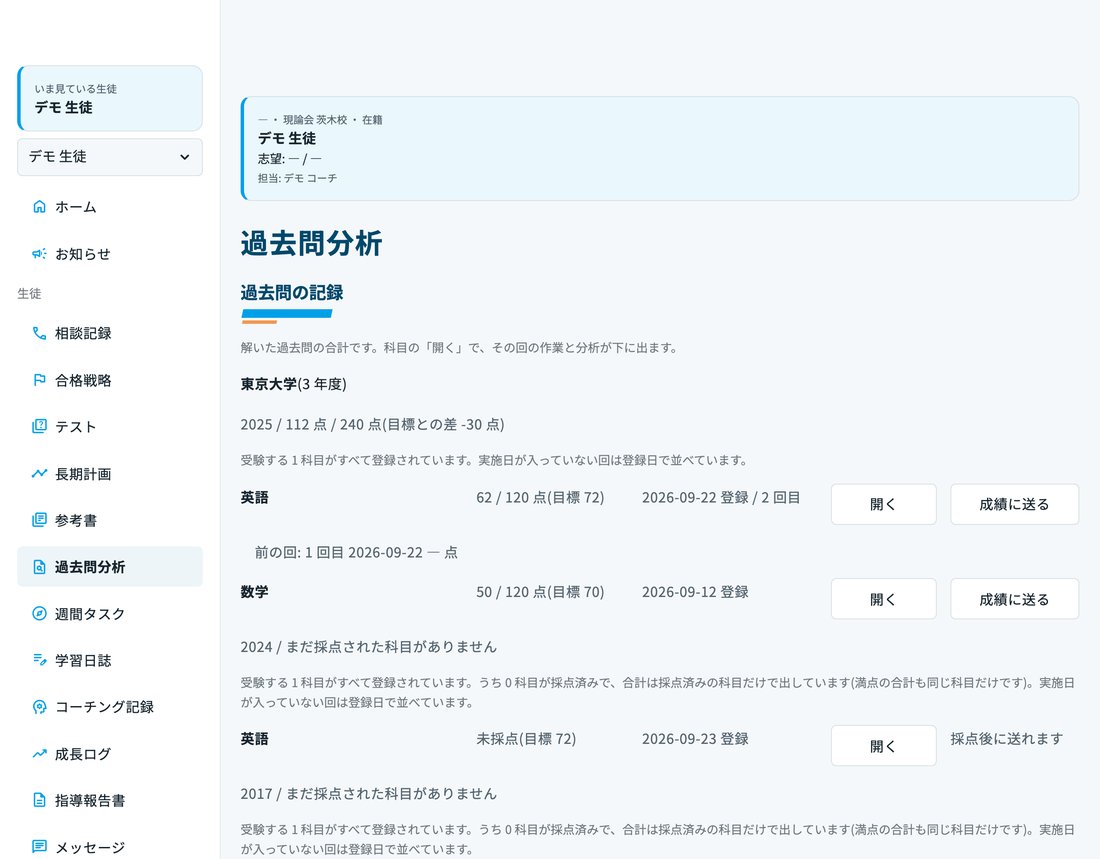Click 成績に送る for 2025 英語 row

pos(1014,504)
